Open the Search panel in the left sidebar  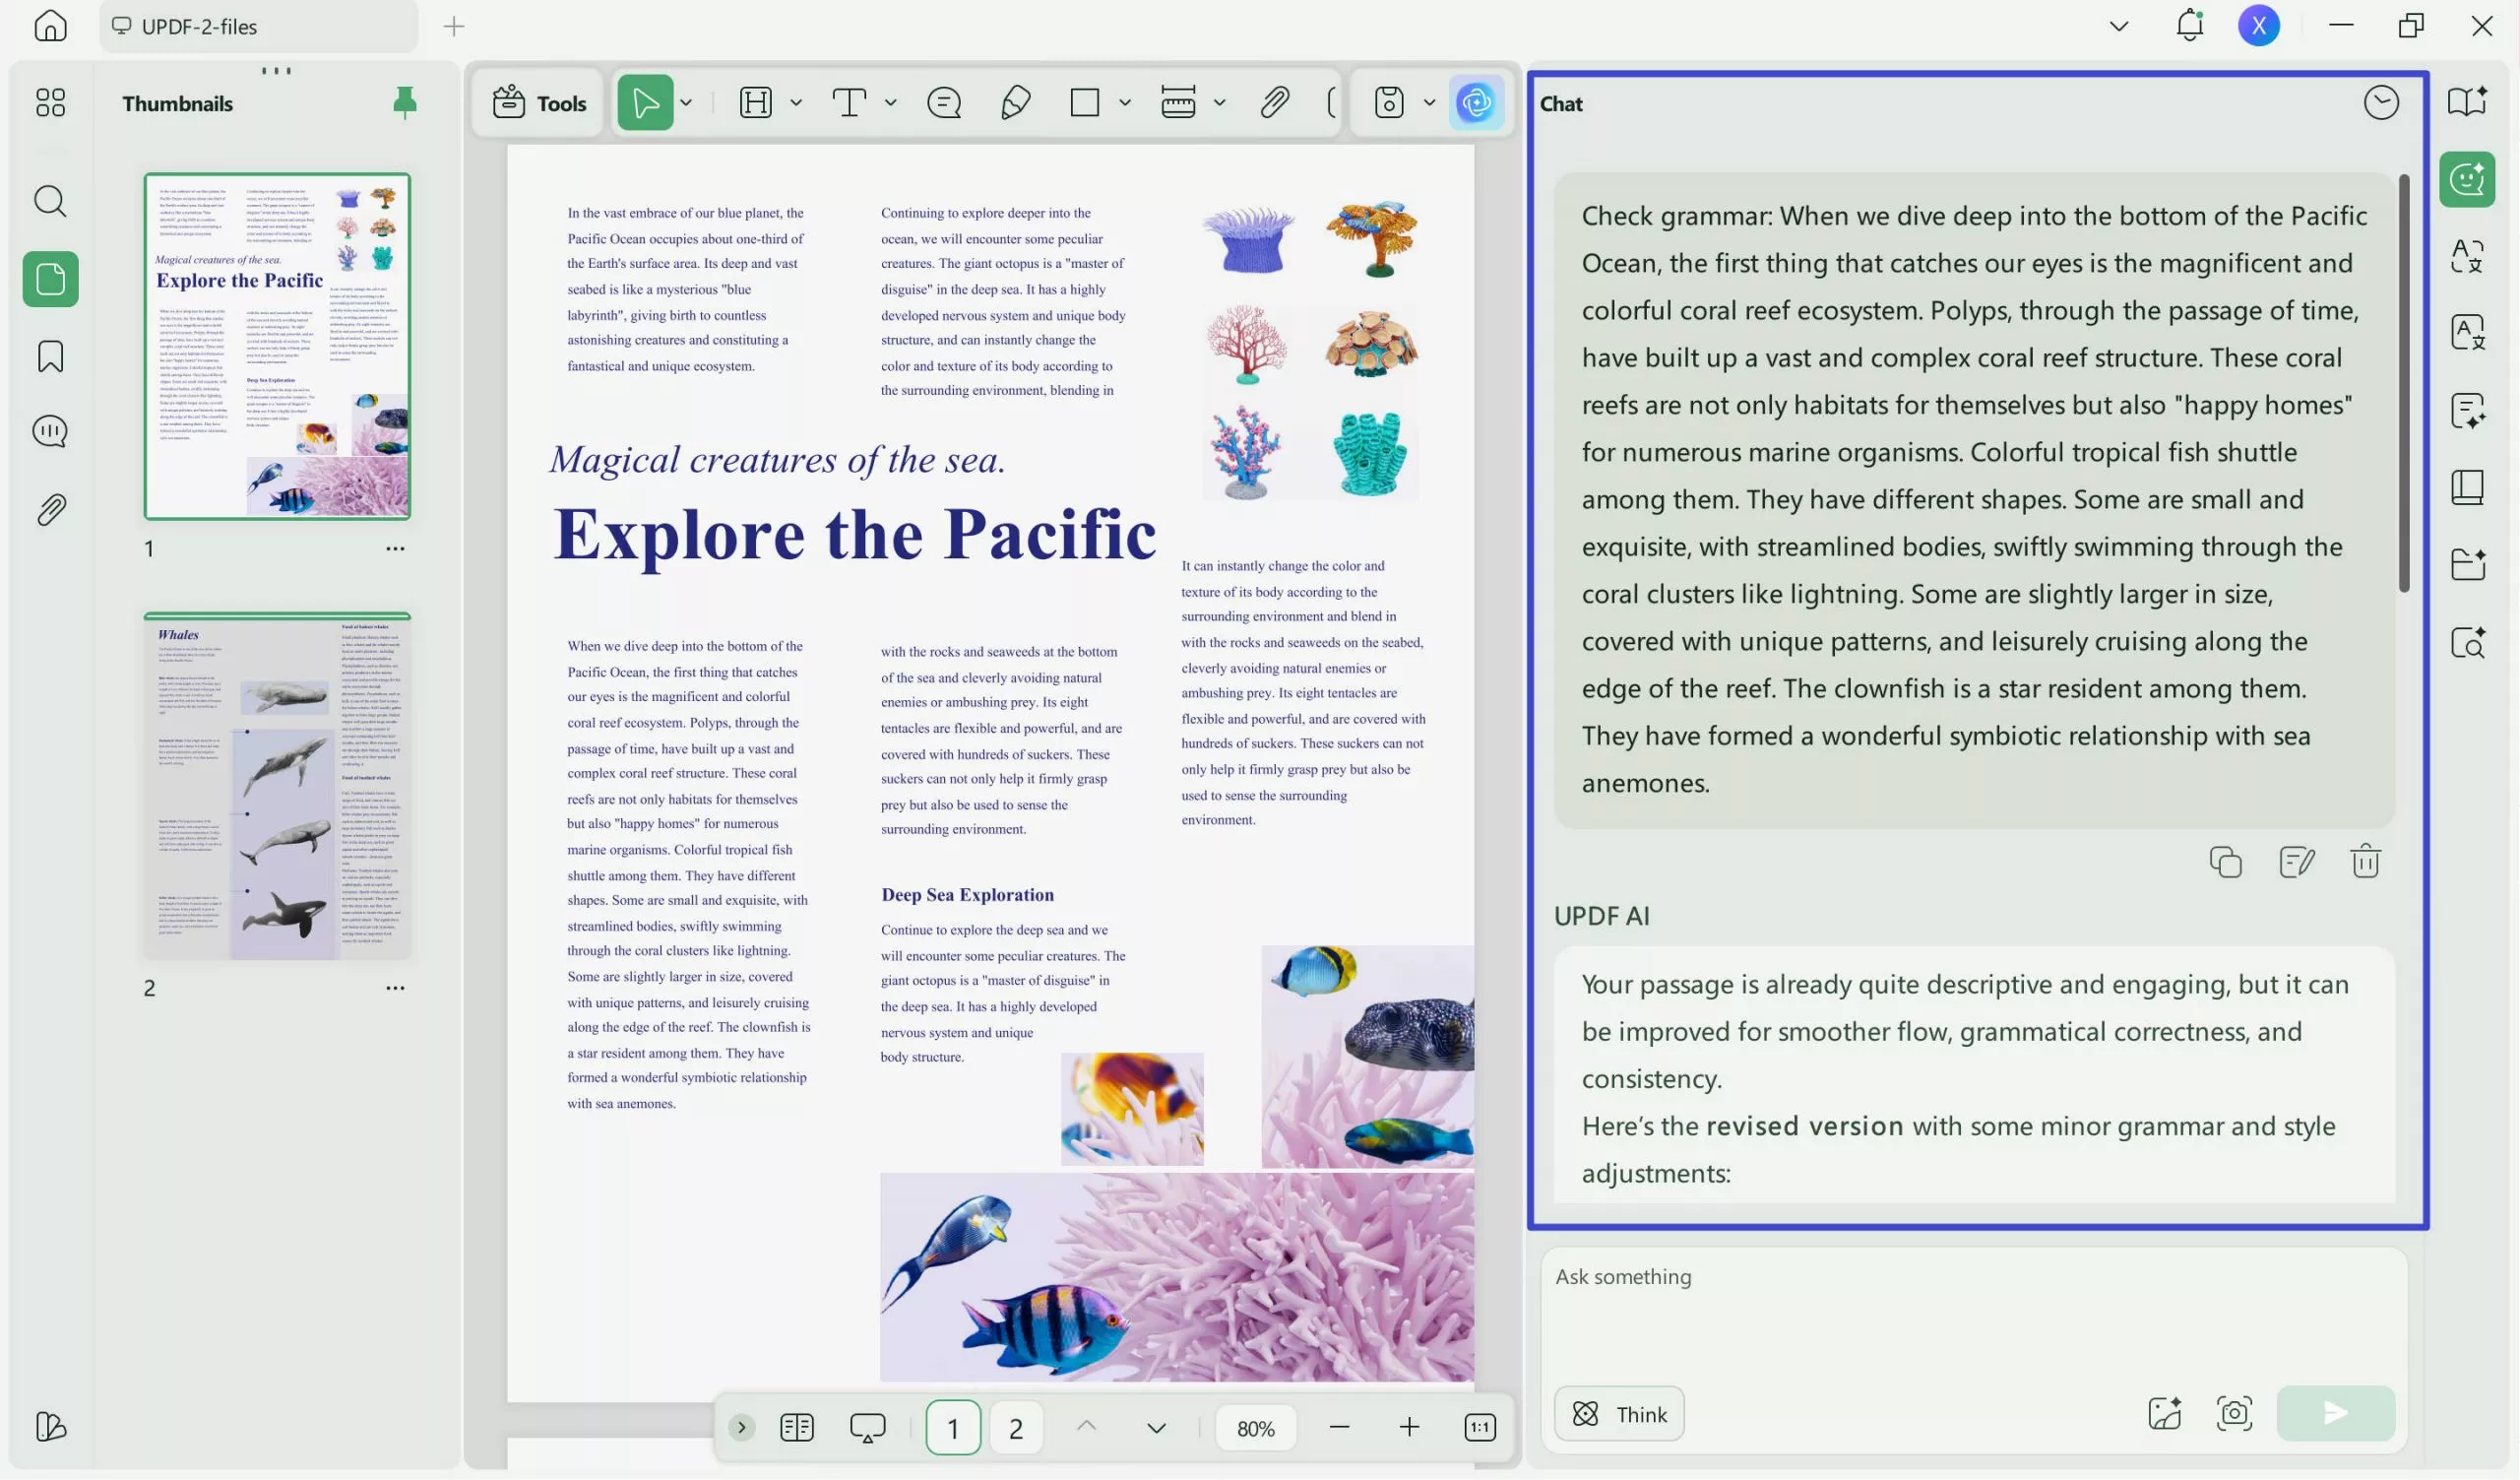tap(50, 201)
